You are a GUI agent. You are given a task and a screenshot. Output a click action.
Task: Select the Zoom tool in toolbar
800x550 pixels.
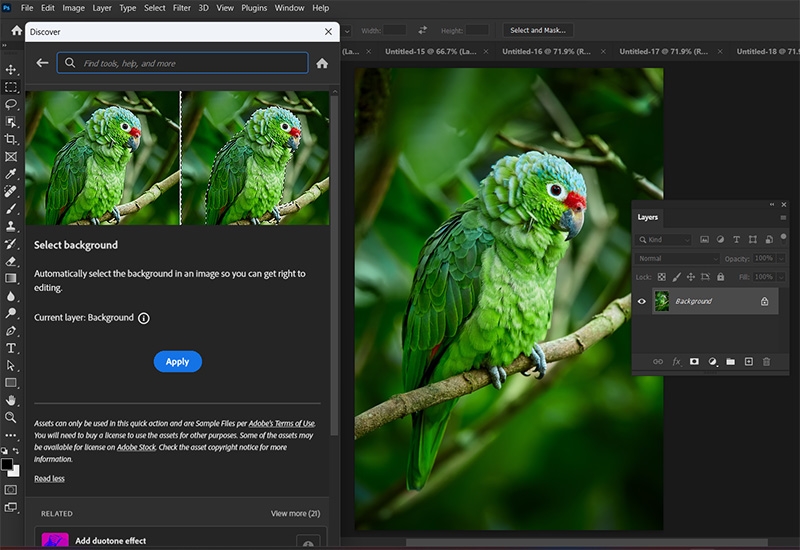(x=11, y=417)
